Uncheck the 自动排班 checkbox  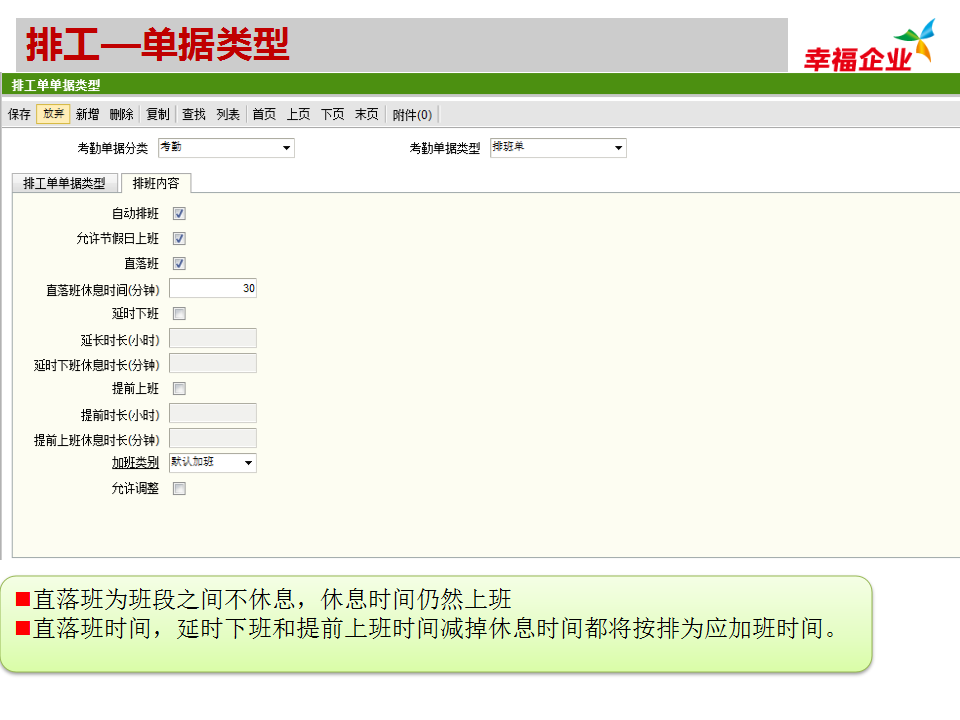(179, 214)
